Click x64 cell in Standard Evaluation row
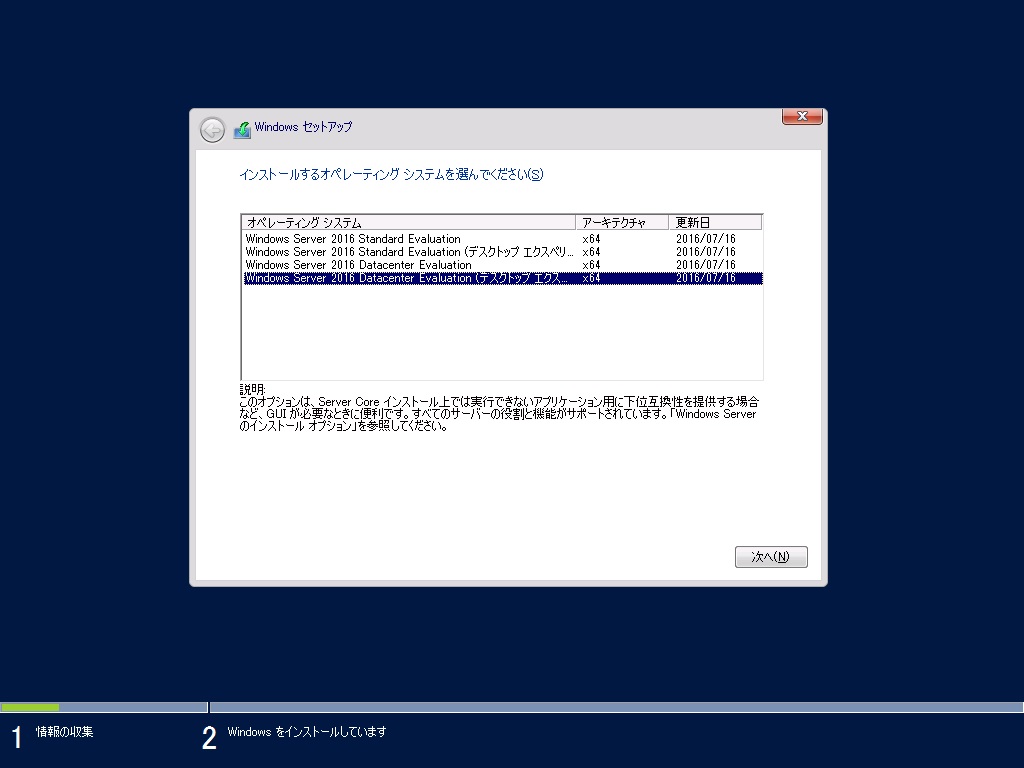Viewport: 1024px width, 768px height. click(x=591, y=239)
